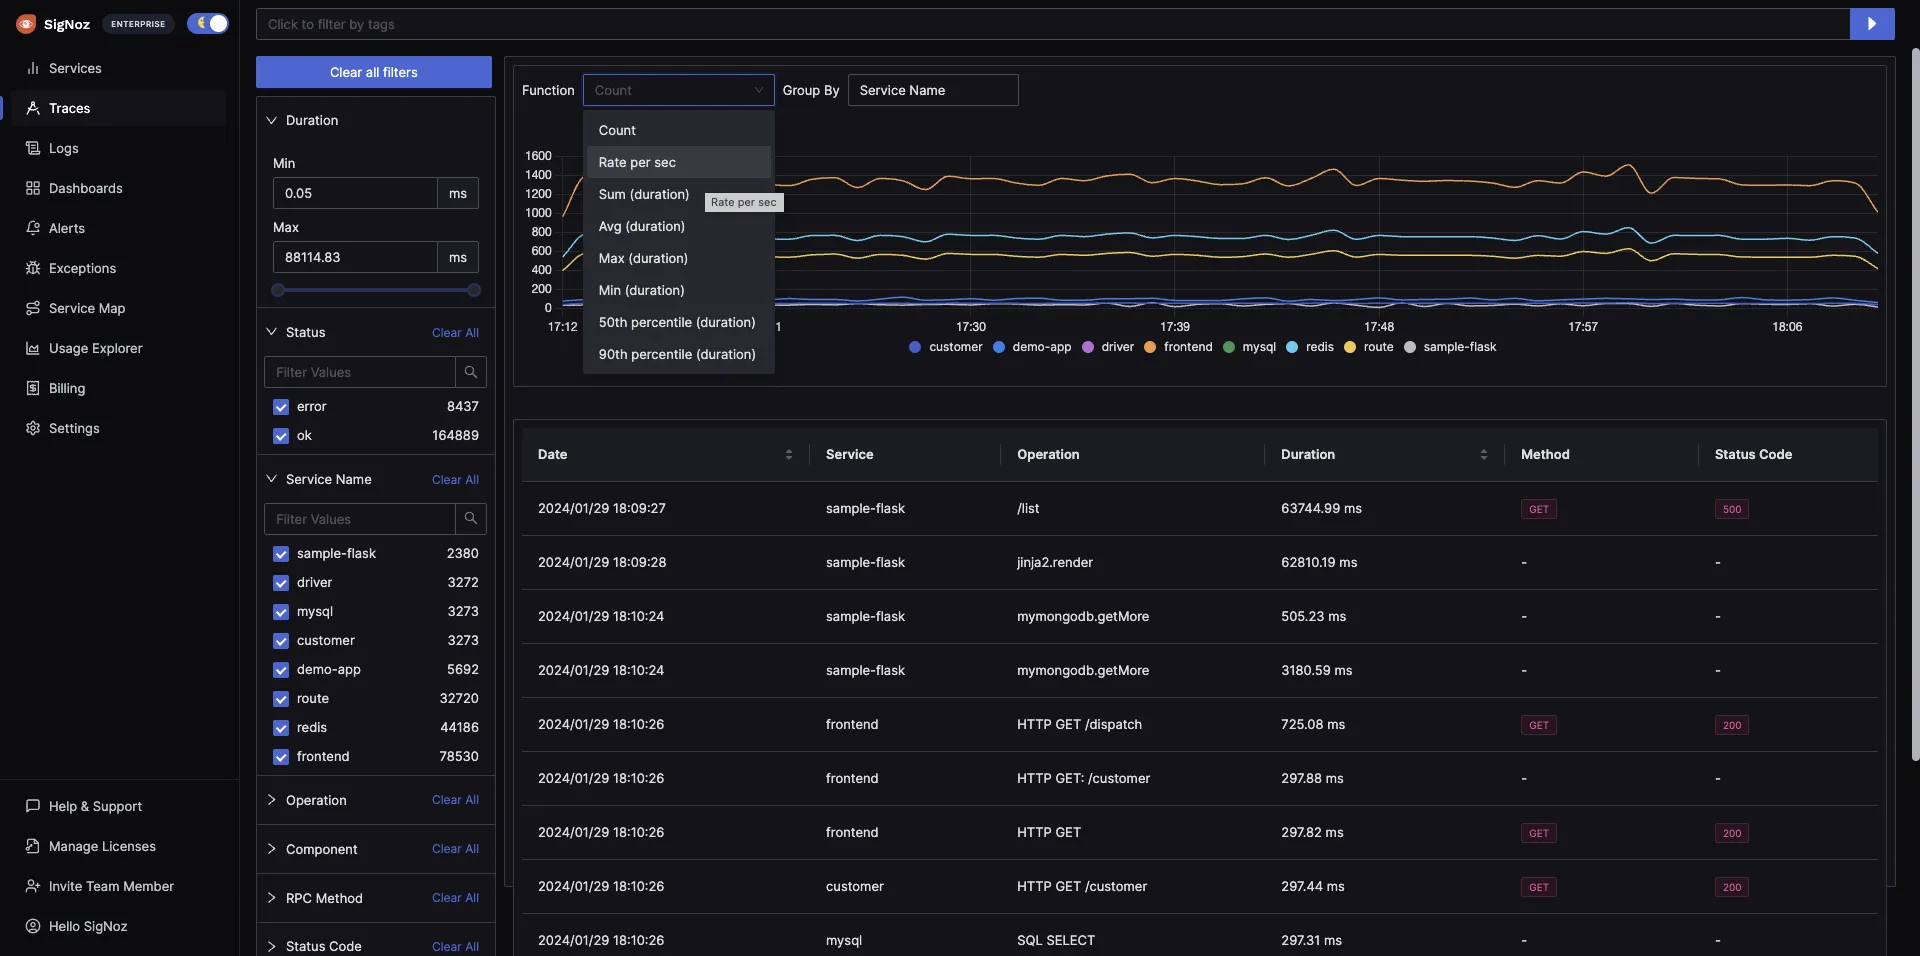
Task: Collapse the Duration filter section
Action: click(271, 120)
